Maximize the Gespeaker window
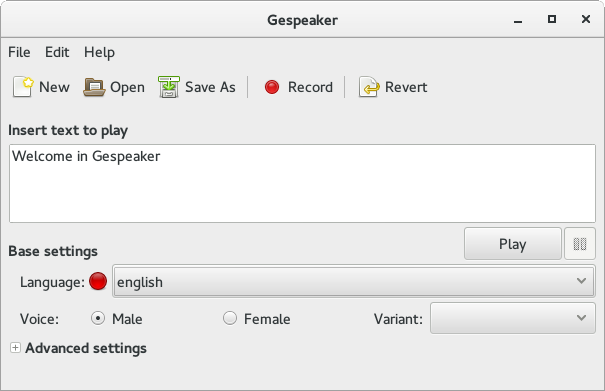Viewport: 605px width, 391px height. point(552,19)
